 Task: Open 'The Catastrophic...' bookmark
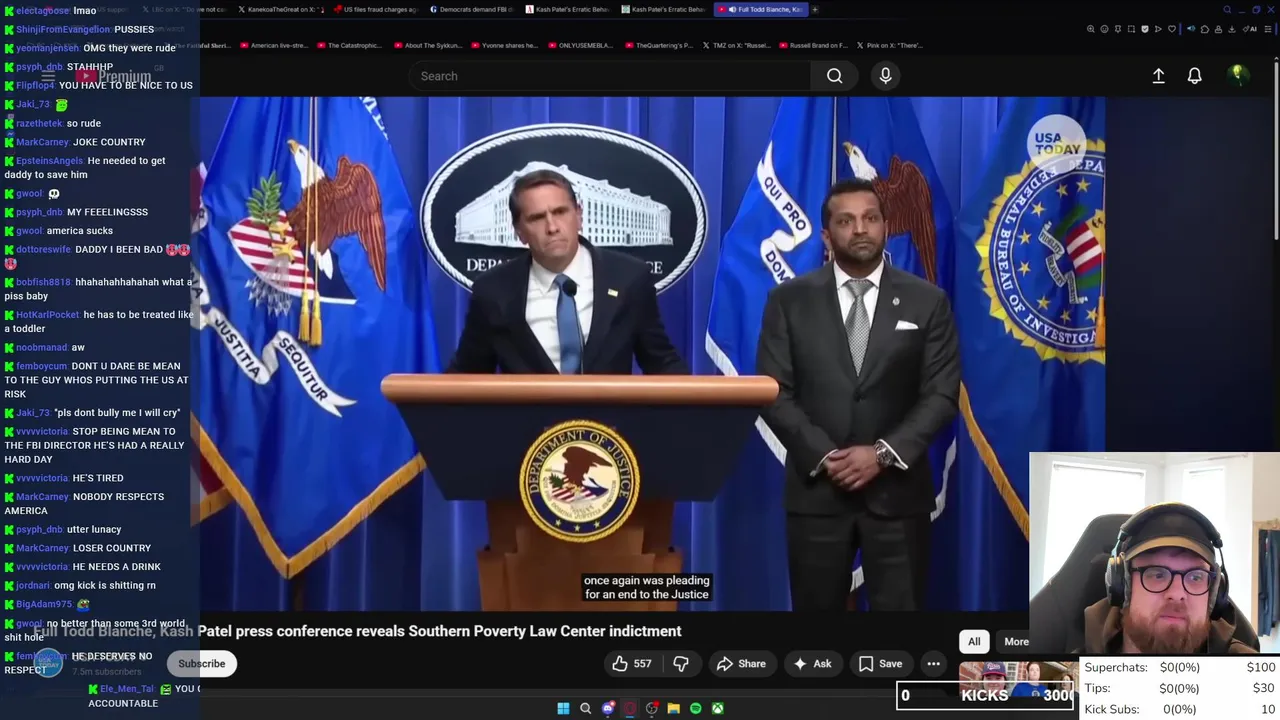[x=349, y=45]
